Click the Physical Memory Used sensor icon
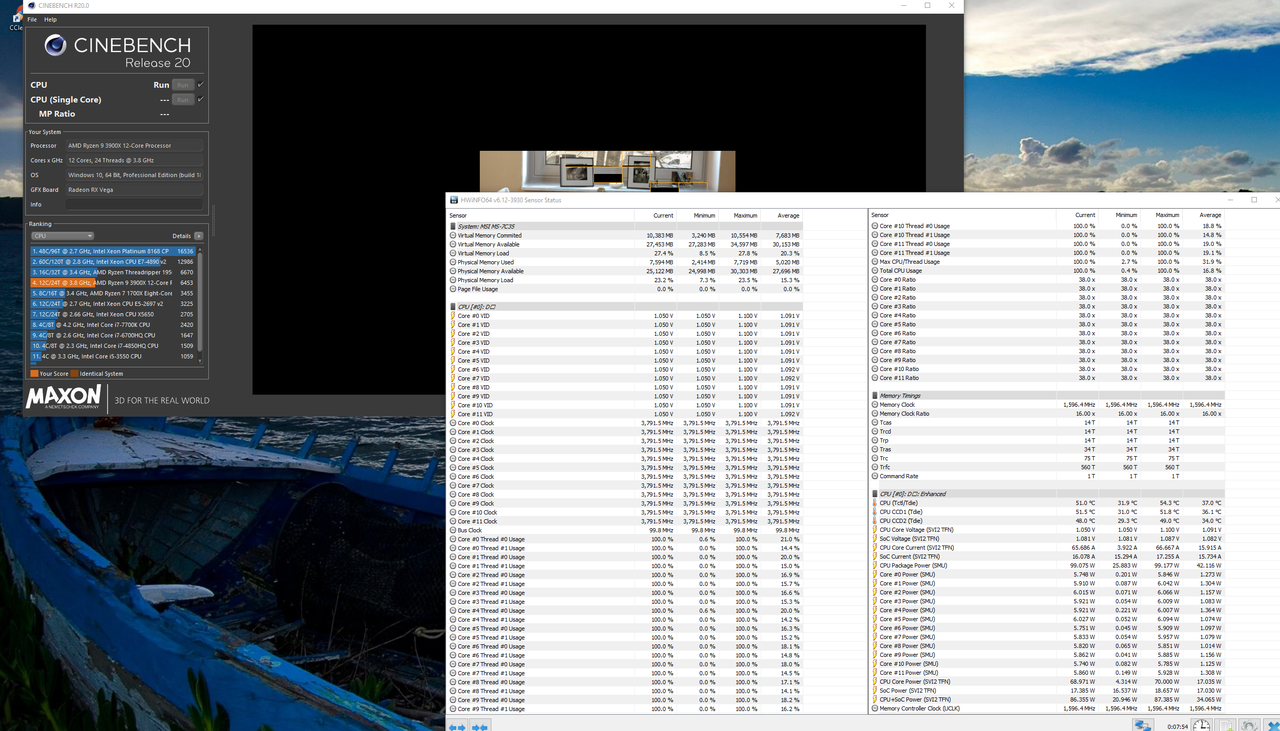This screenshot has width=1280, height=731. (453, 262)
